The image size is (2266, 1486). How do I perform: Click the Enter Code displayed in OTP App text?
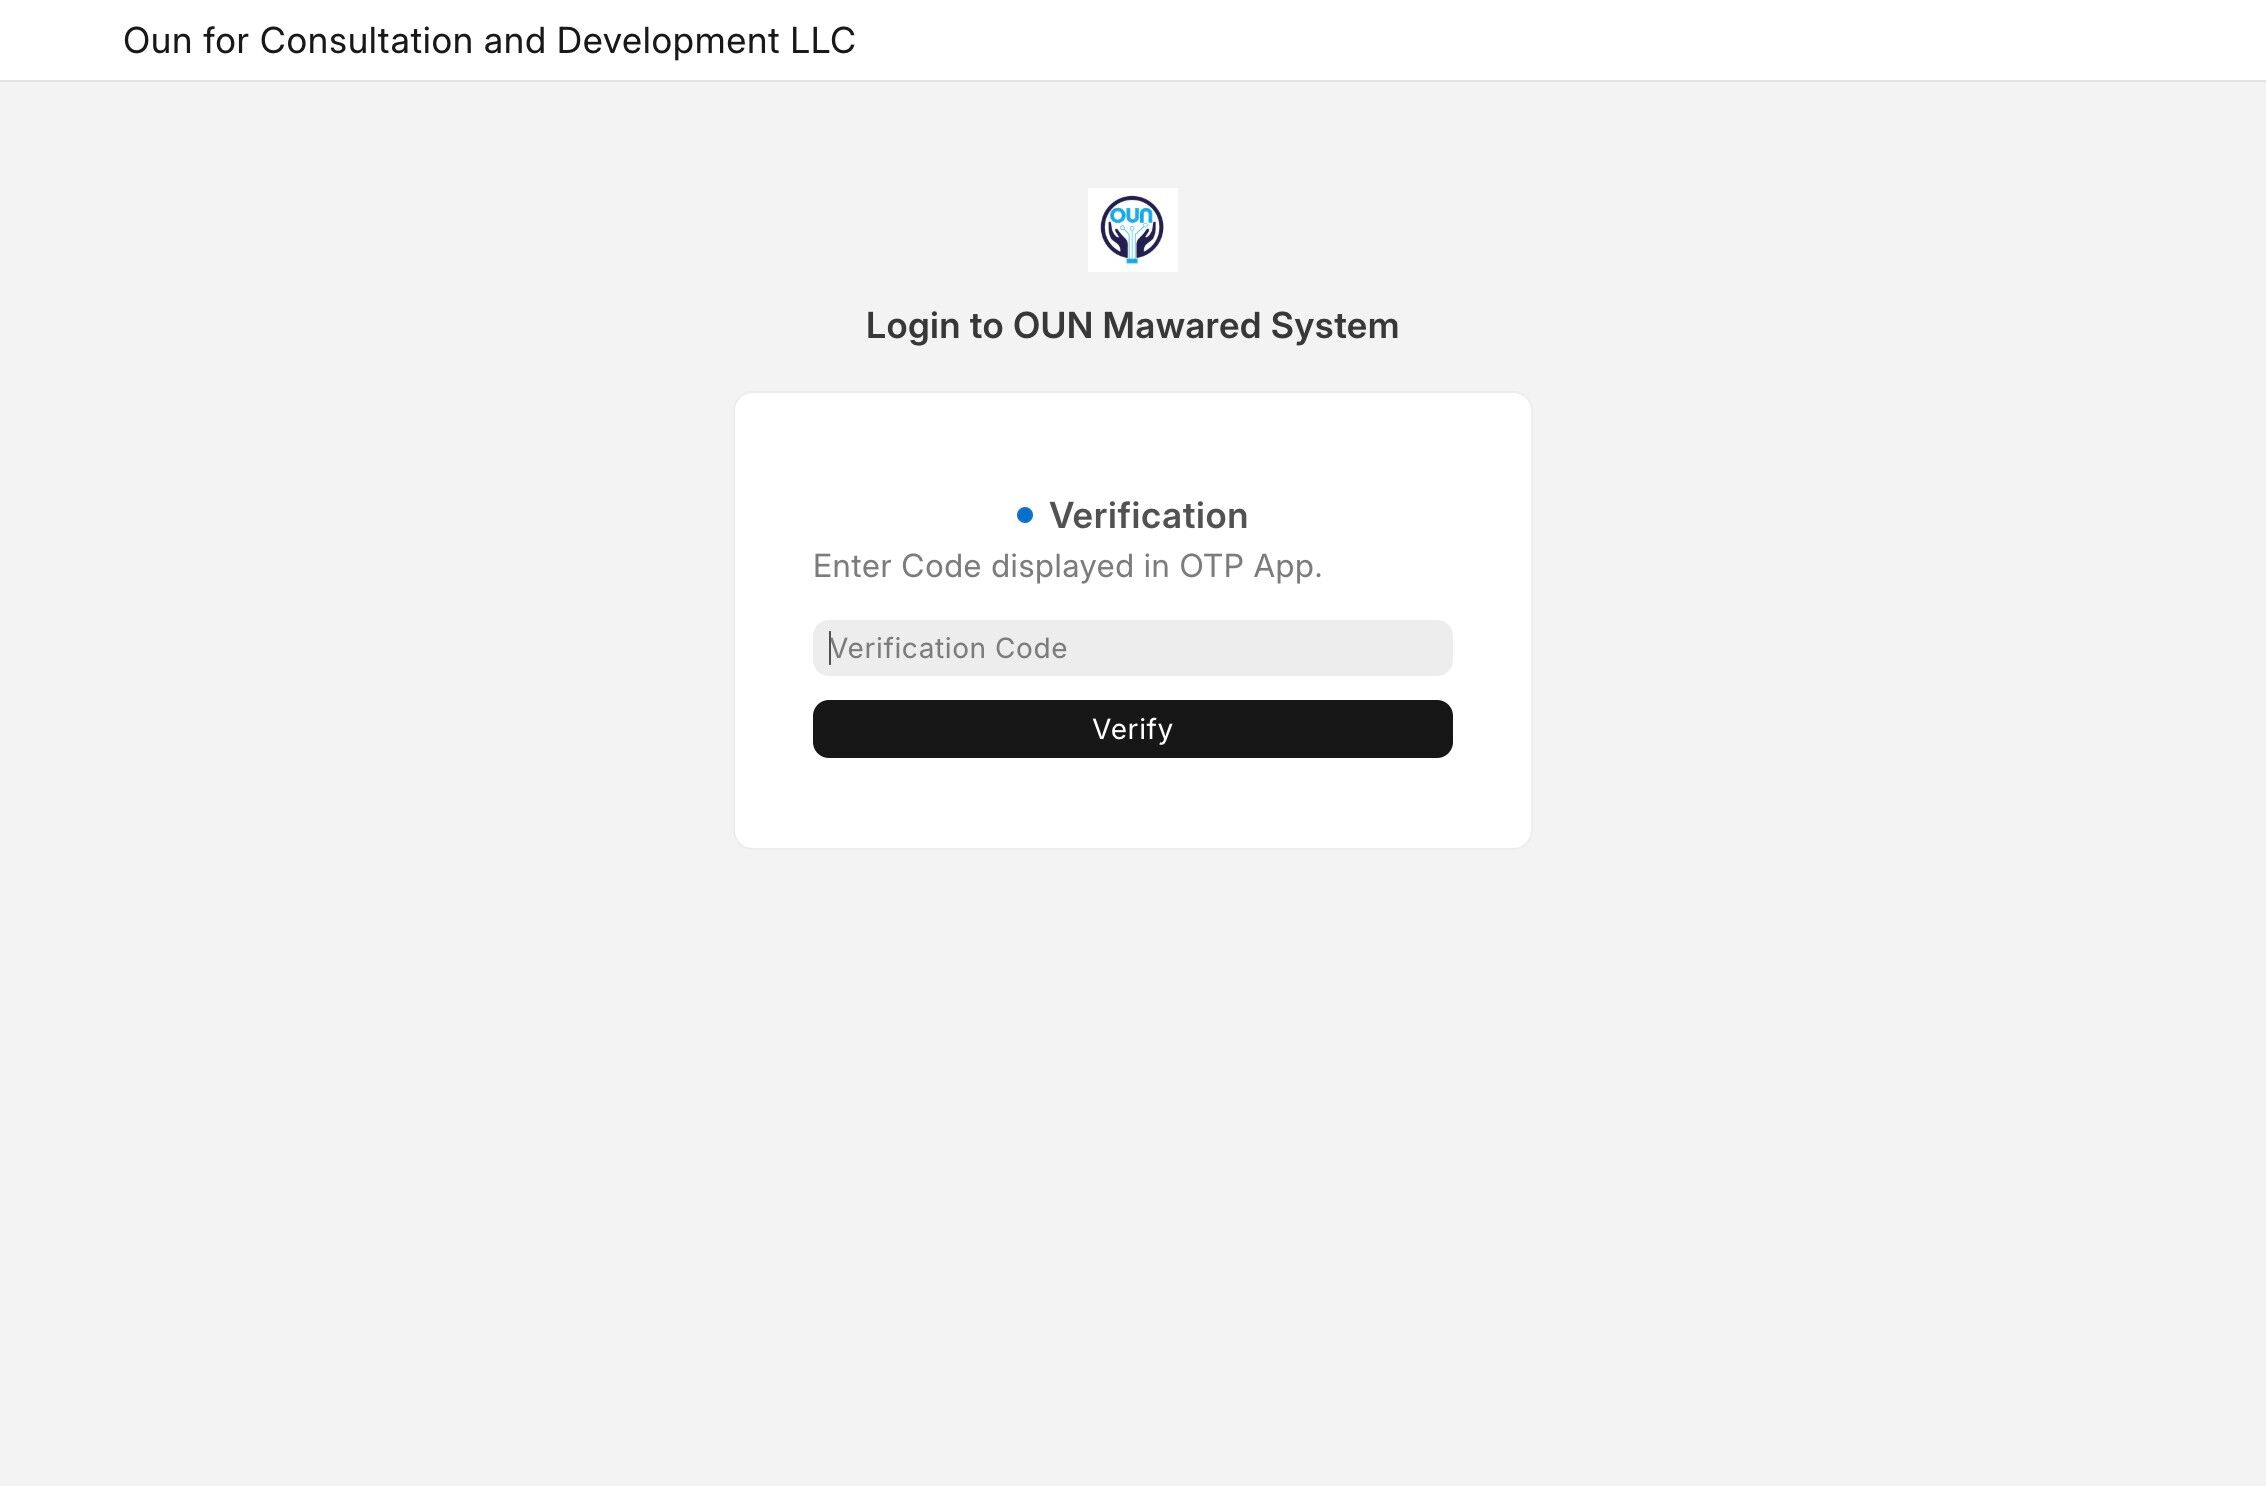coord(1067,566)
